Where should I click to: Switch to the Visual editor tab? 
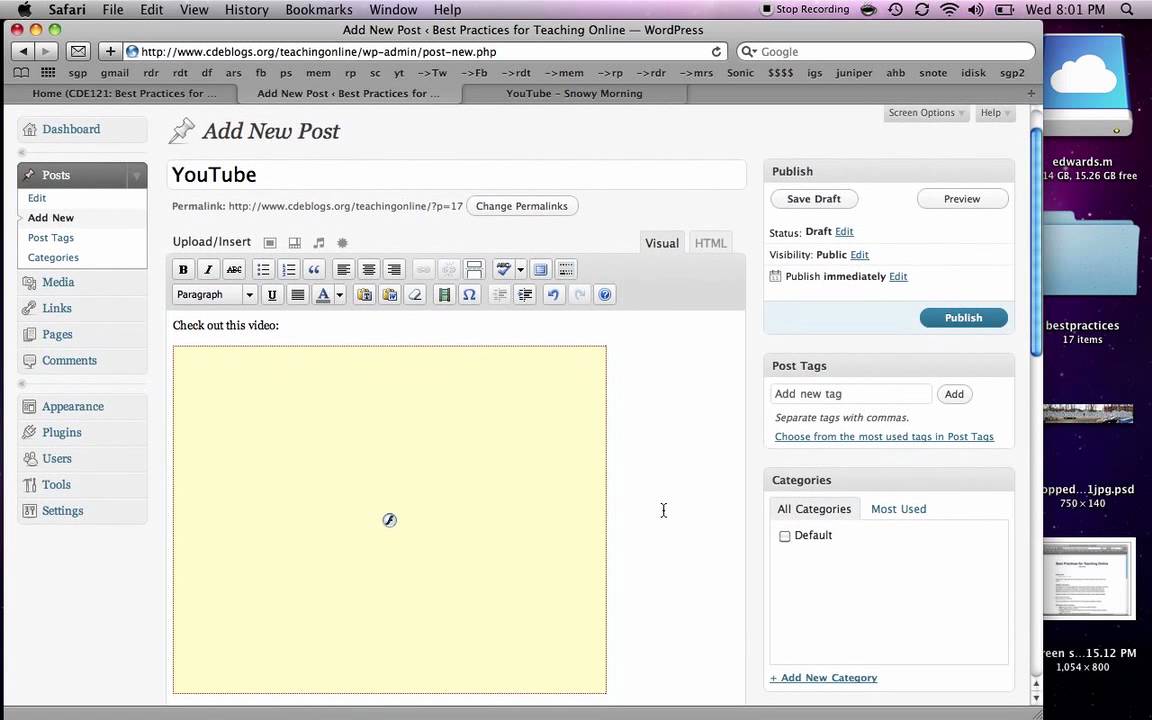click(x=662, y=243)
